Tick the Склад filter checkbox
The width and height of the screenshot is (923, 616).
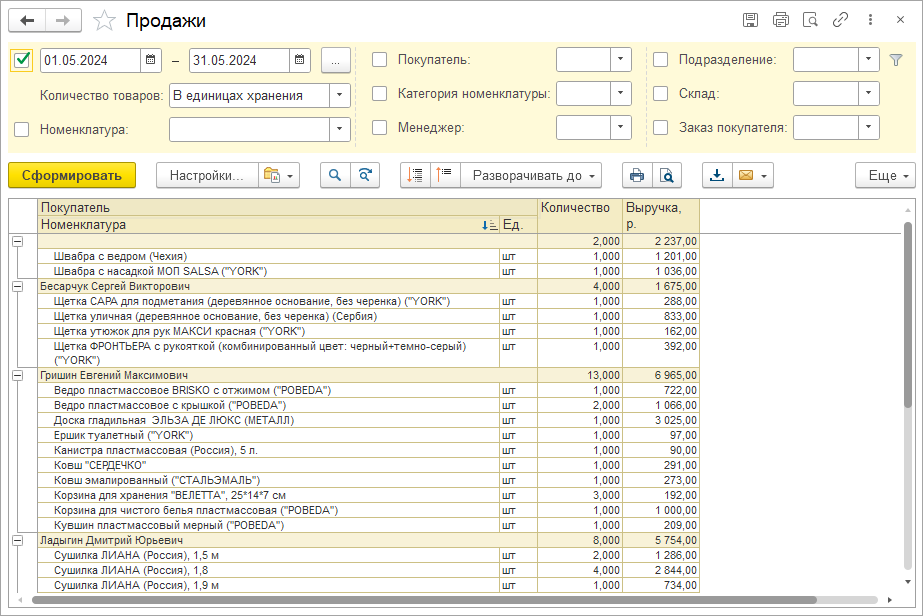click(661, 94)
